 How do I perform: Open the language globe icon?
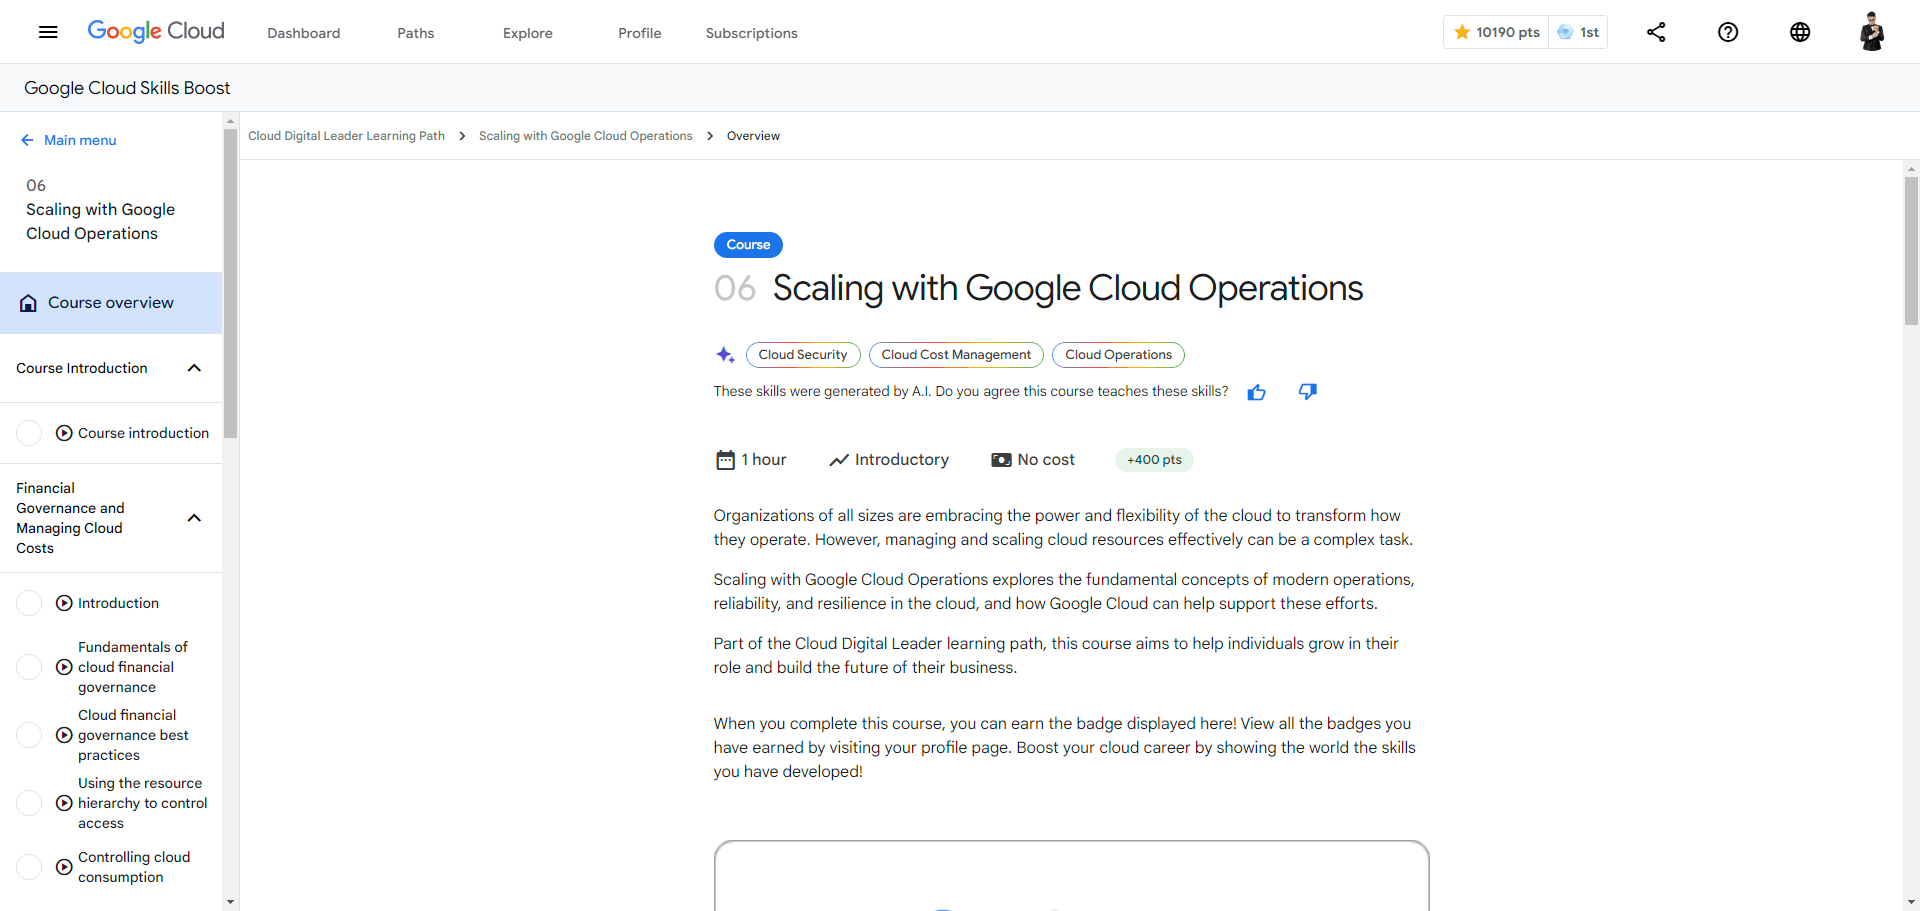click(1800, 32)
